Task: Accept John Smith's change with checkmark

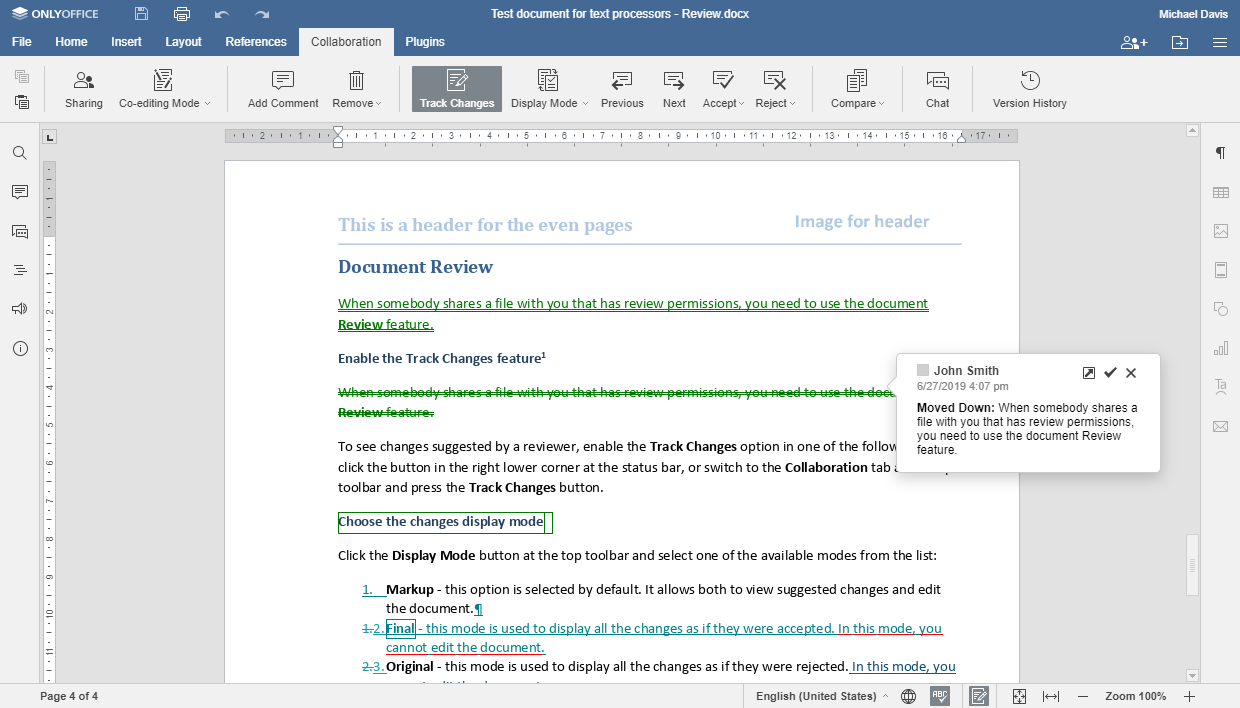Action: [x=1110, y=373]
